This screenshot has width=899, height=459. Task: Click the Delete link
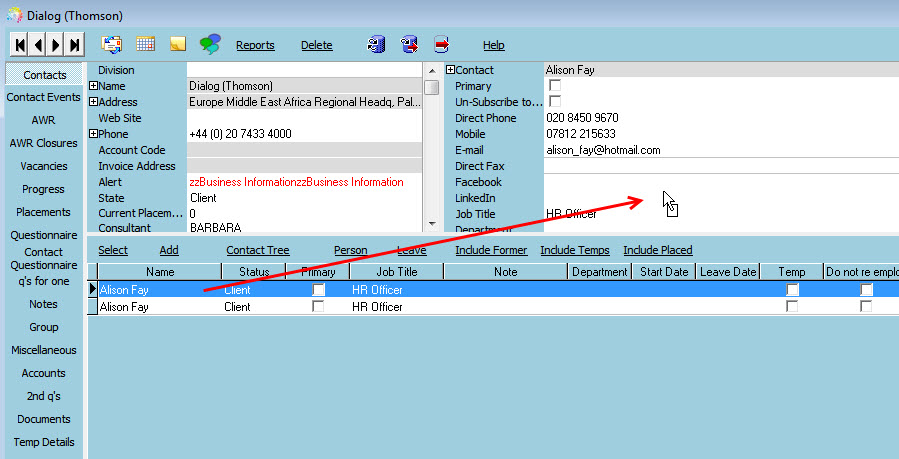point(316,45)
